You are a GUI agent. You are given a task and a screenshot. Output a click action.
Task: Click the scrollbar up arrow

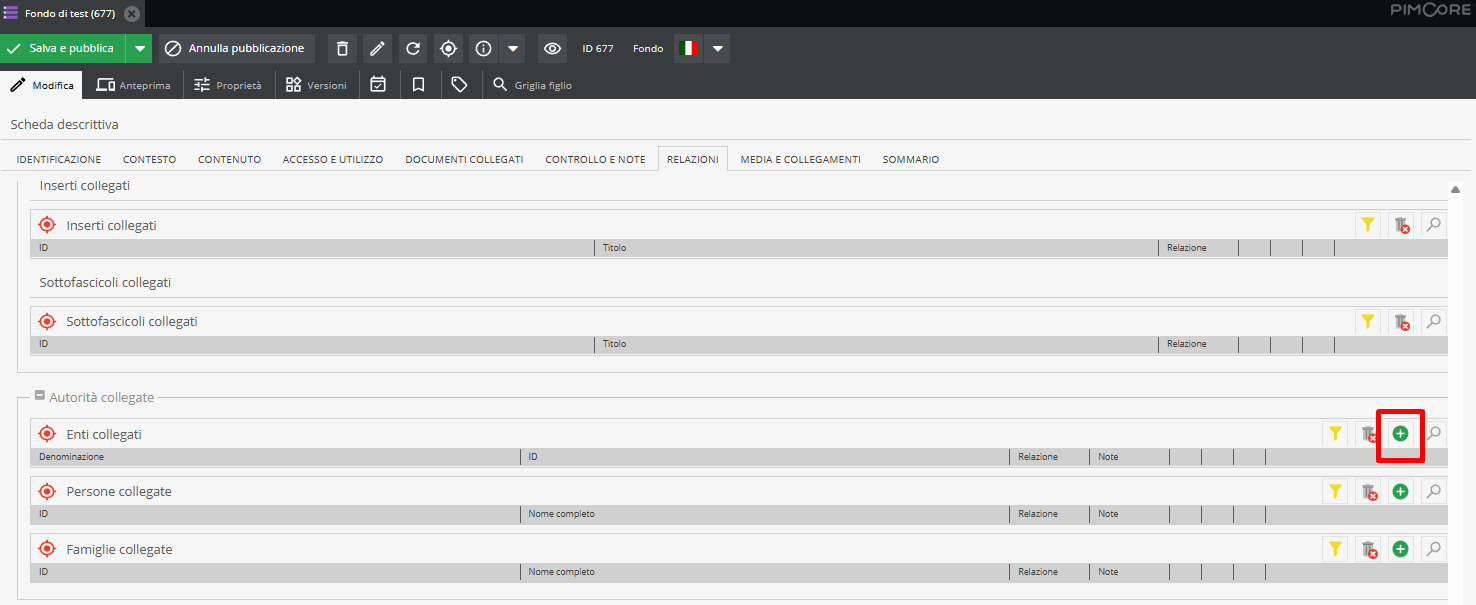point(1455,189)
